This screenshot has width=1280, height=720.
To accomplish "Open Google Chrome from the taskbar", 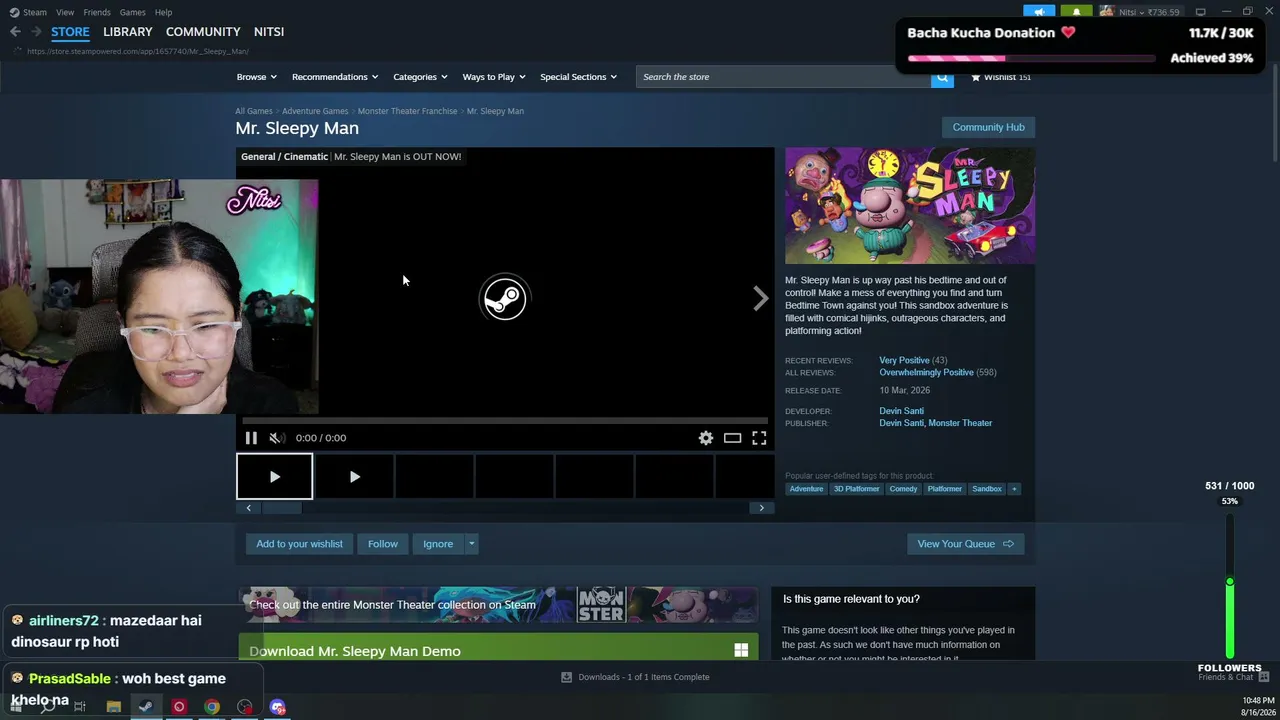I will point(212,707).
